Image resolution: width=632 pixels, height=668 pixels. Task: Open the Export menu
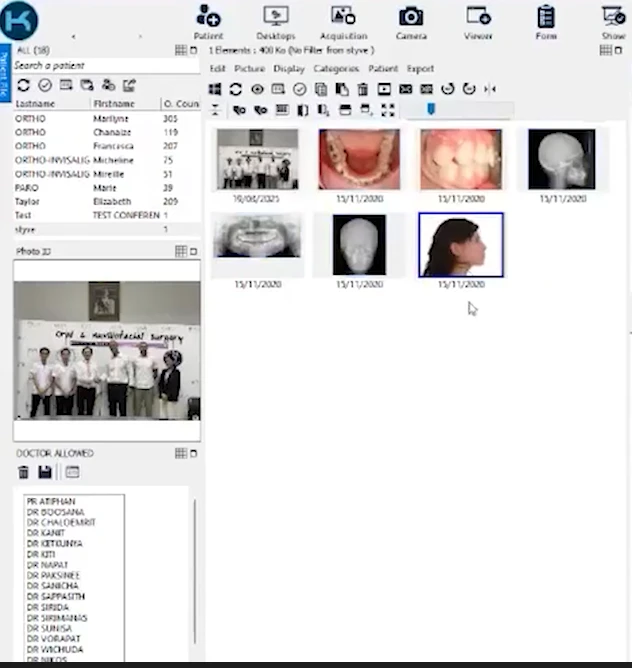420,69
